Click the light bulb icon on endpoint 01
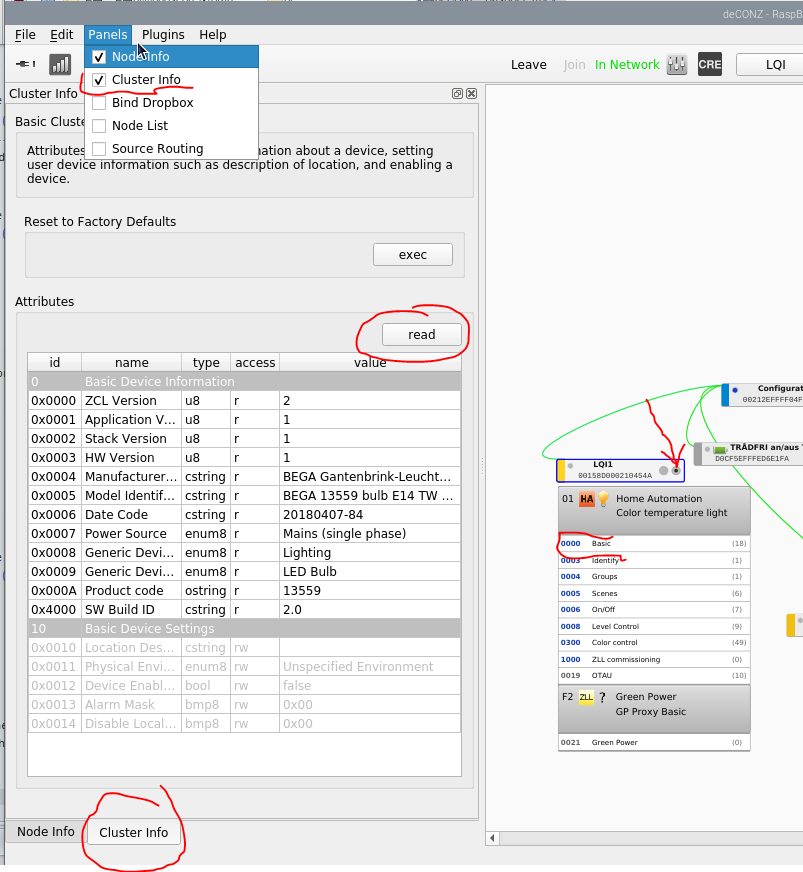The height and width of the screenshot is (872, 803). click(603, 499)
